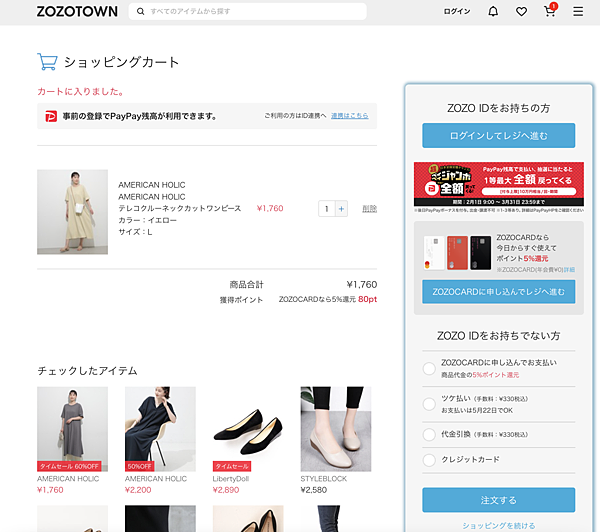Click the search magnifier icon
The height and width of the screenshot is (532, 600).
coord(140,11)
